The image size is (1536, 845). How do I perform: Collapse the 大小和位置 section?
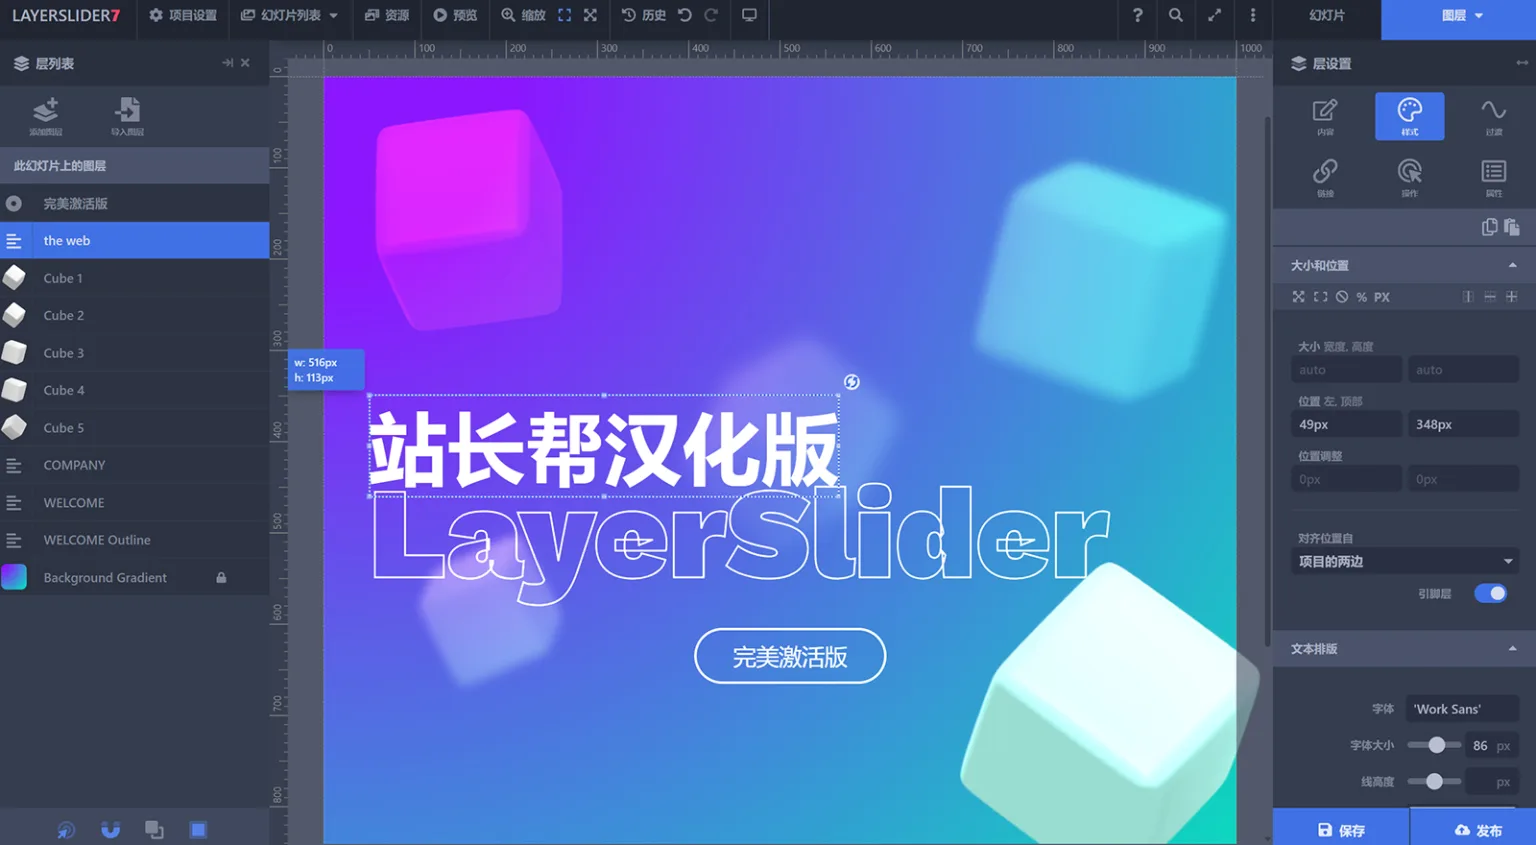1512,265
